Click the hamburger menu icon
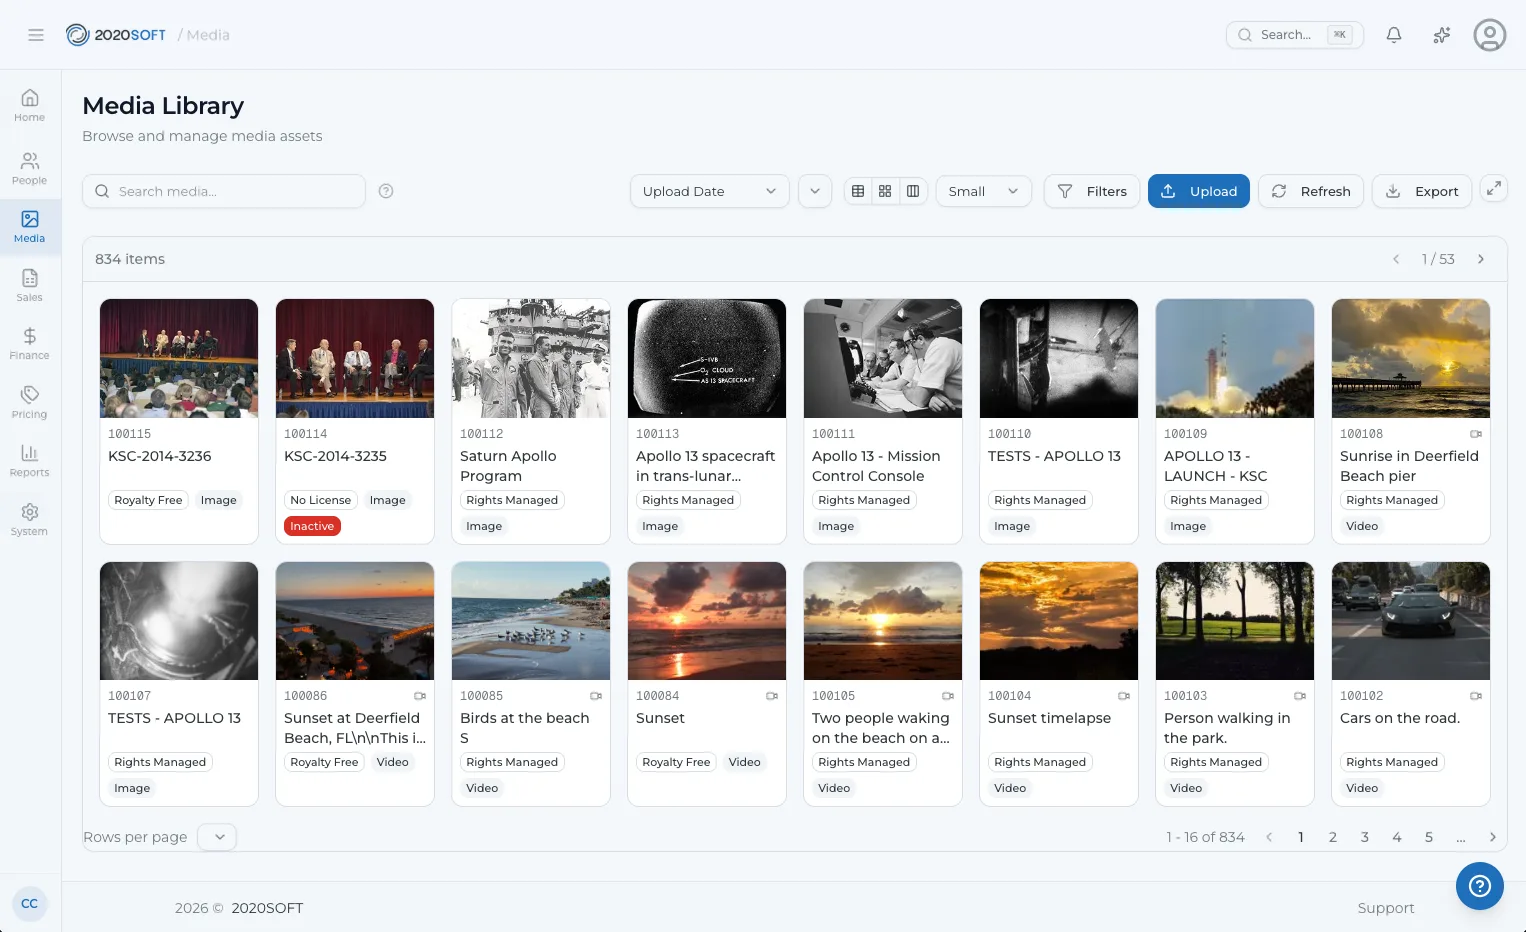Screen dimensions: 1526x932 pos(36,35)
